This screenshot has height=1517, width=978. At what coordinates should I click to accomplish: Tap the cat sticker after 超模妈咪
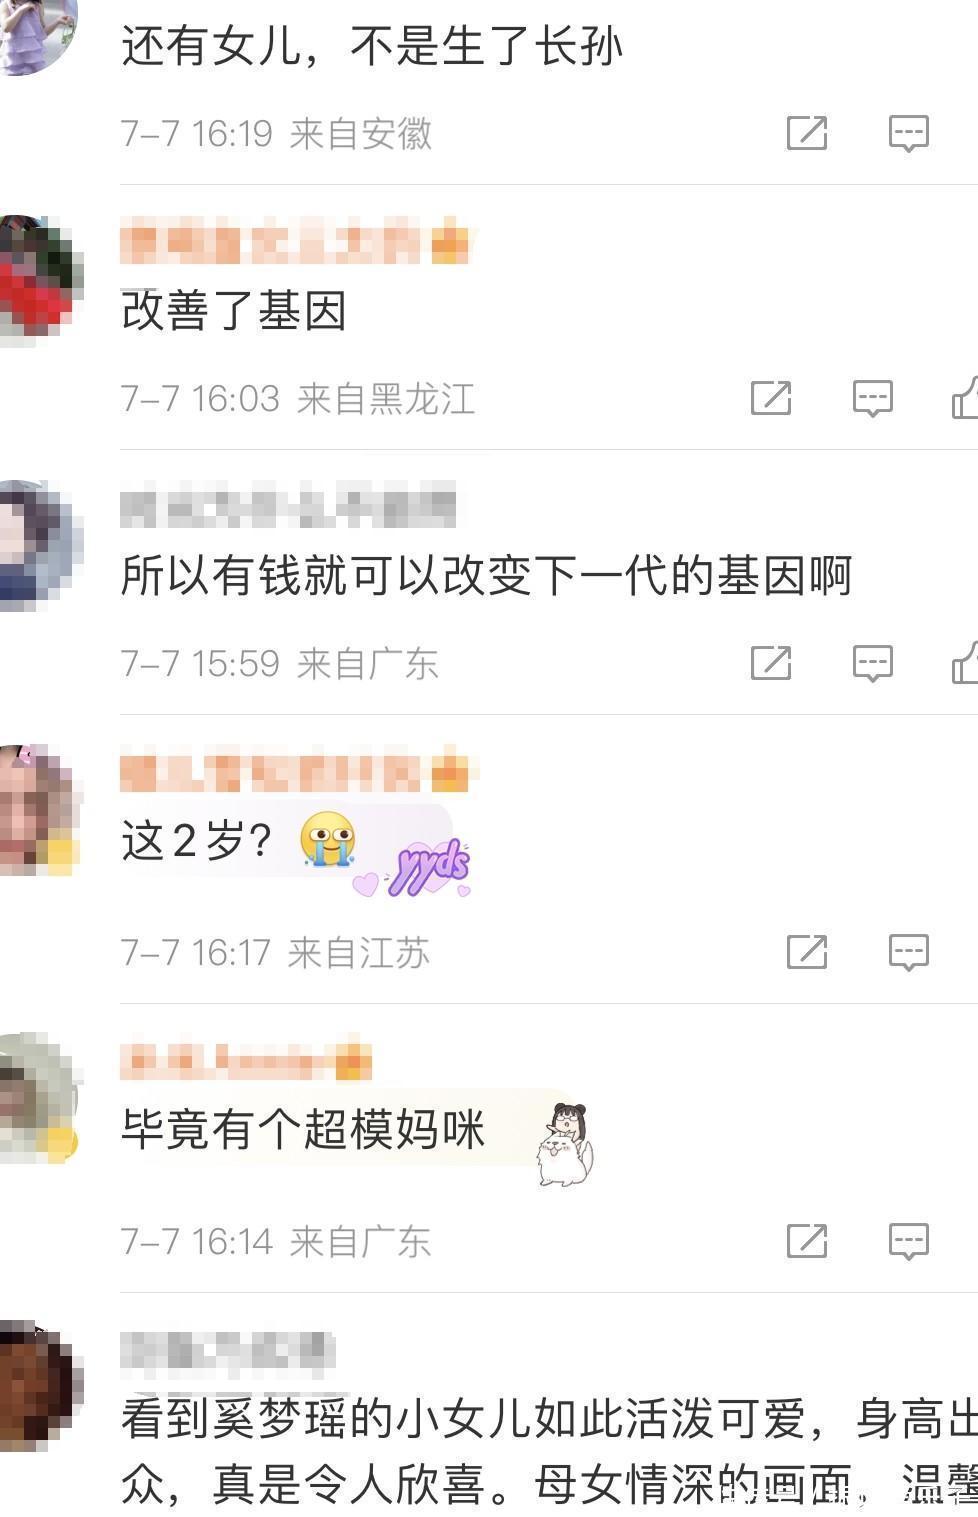(x=565, y=1145)
